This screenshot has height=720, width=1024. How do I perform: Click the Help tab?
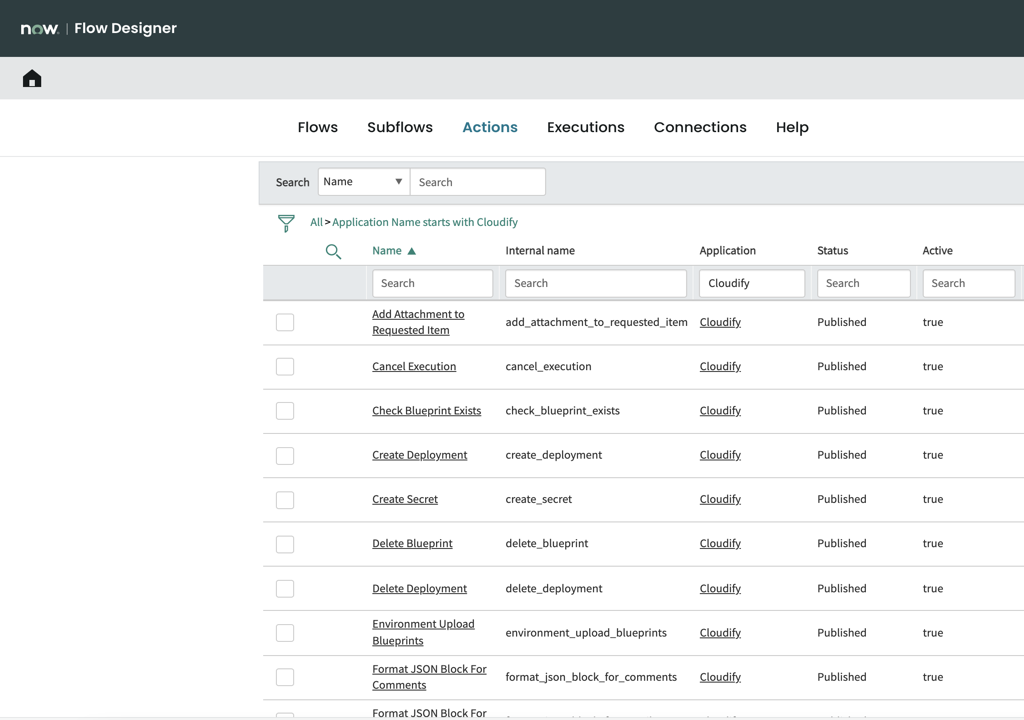(x=792, y=127)
